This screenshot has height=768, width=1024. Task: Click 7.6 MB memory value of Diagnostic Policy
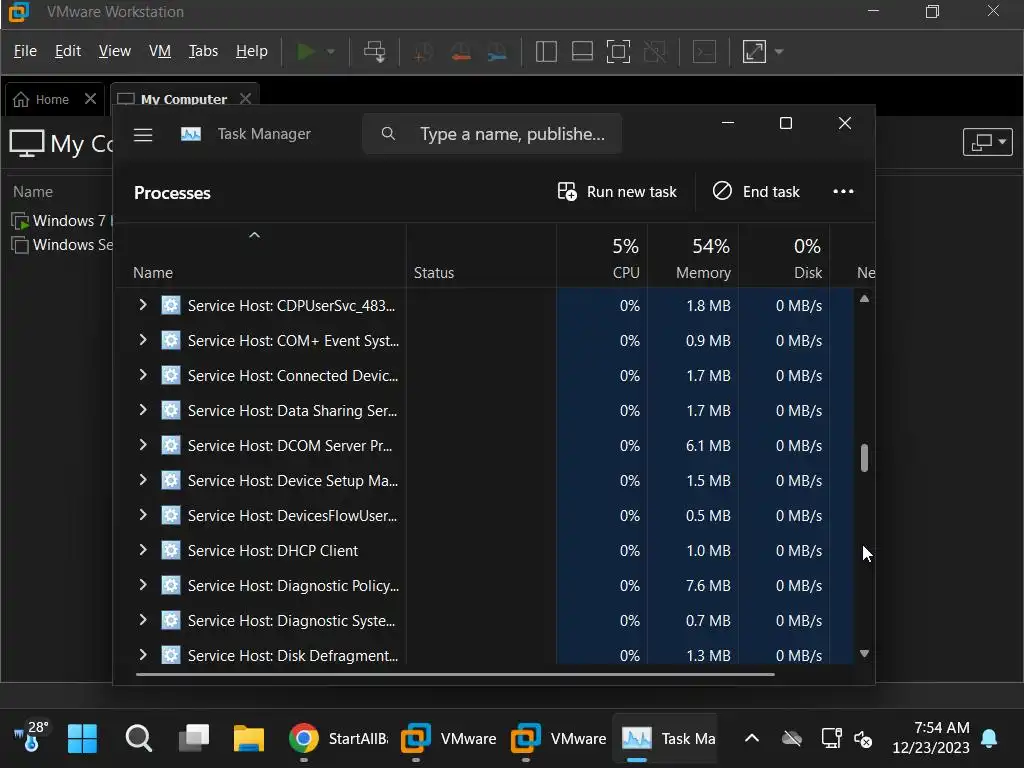[x=708, y=586]
